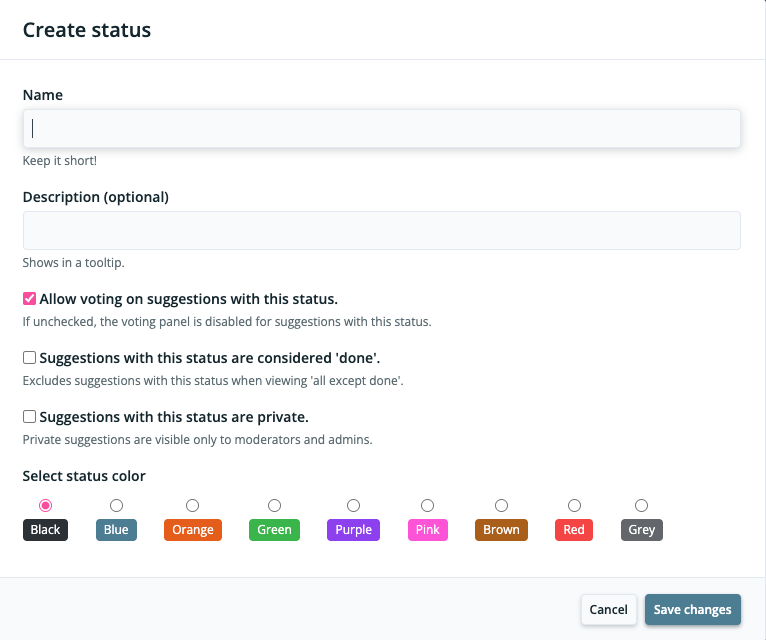Pick the Orange status color radio

tap(192, 506)
